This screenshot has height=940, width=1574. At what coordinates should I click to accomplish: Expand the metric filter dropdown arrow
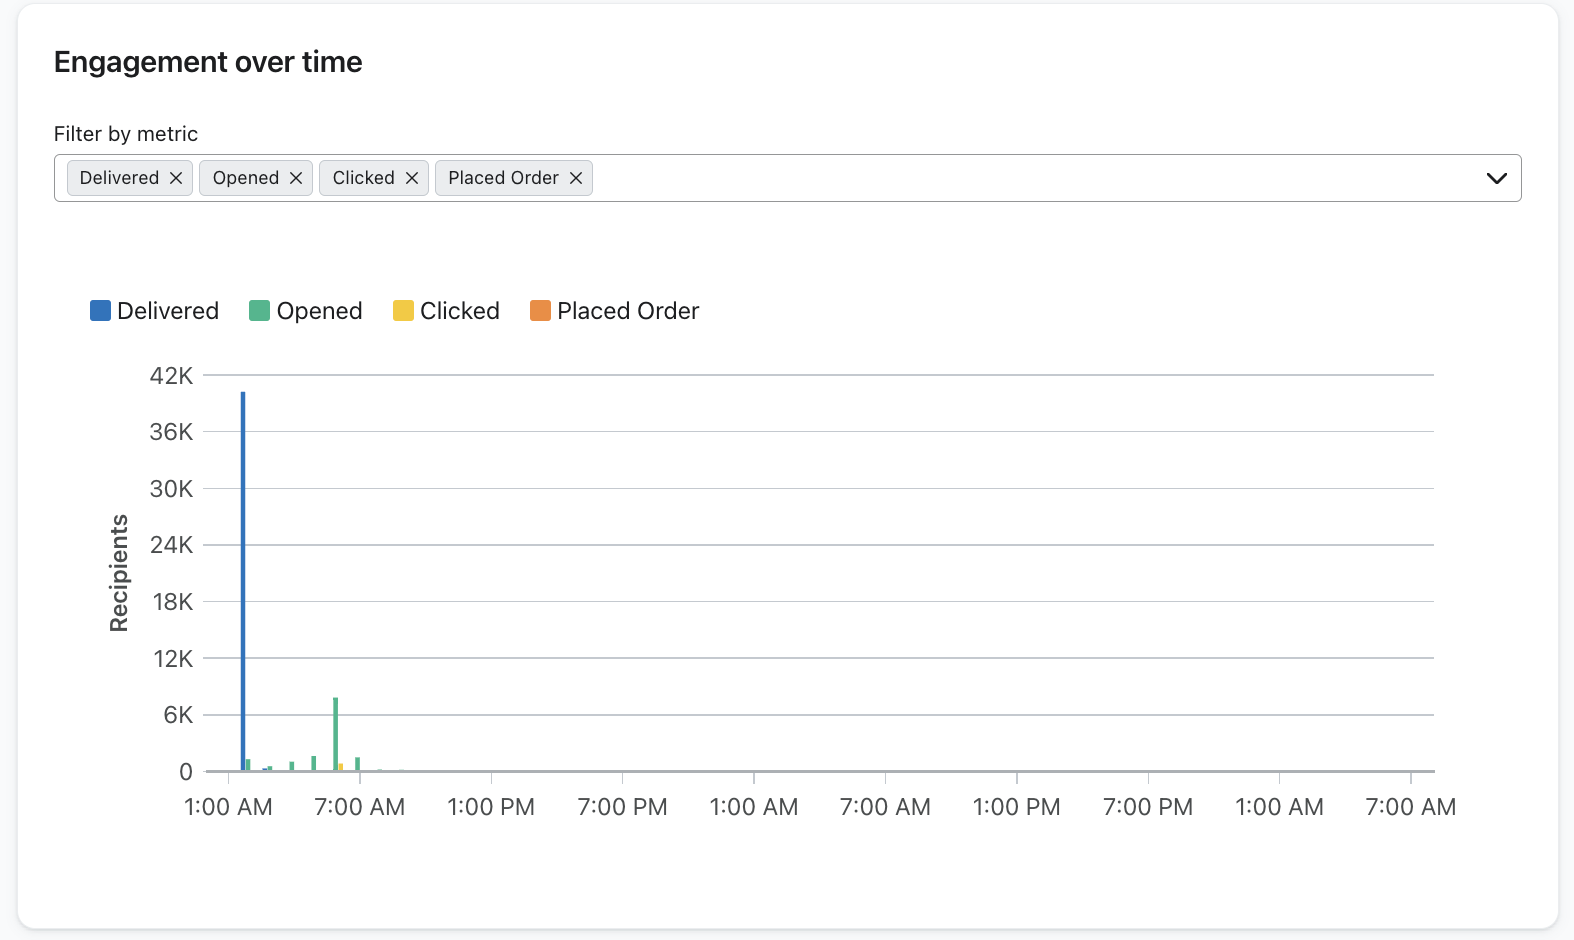(1496, 178)
